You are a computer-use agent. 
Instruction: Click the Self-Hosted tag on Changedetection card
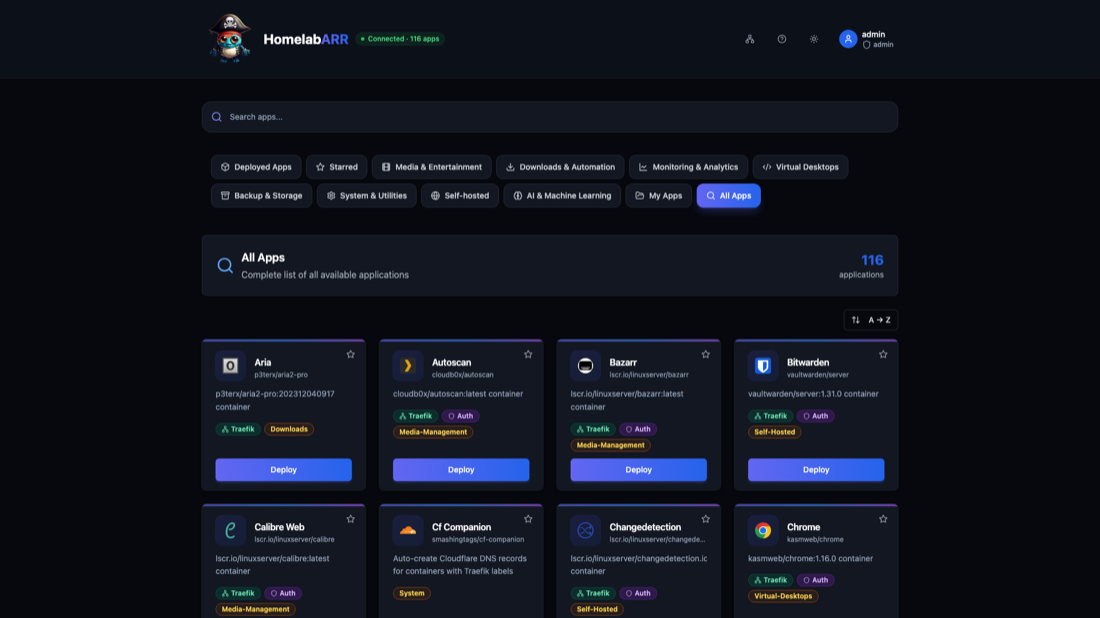(597, 610)
